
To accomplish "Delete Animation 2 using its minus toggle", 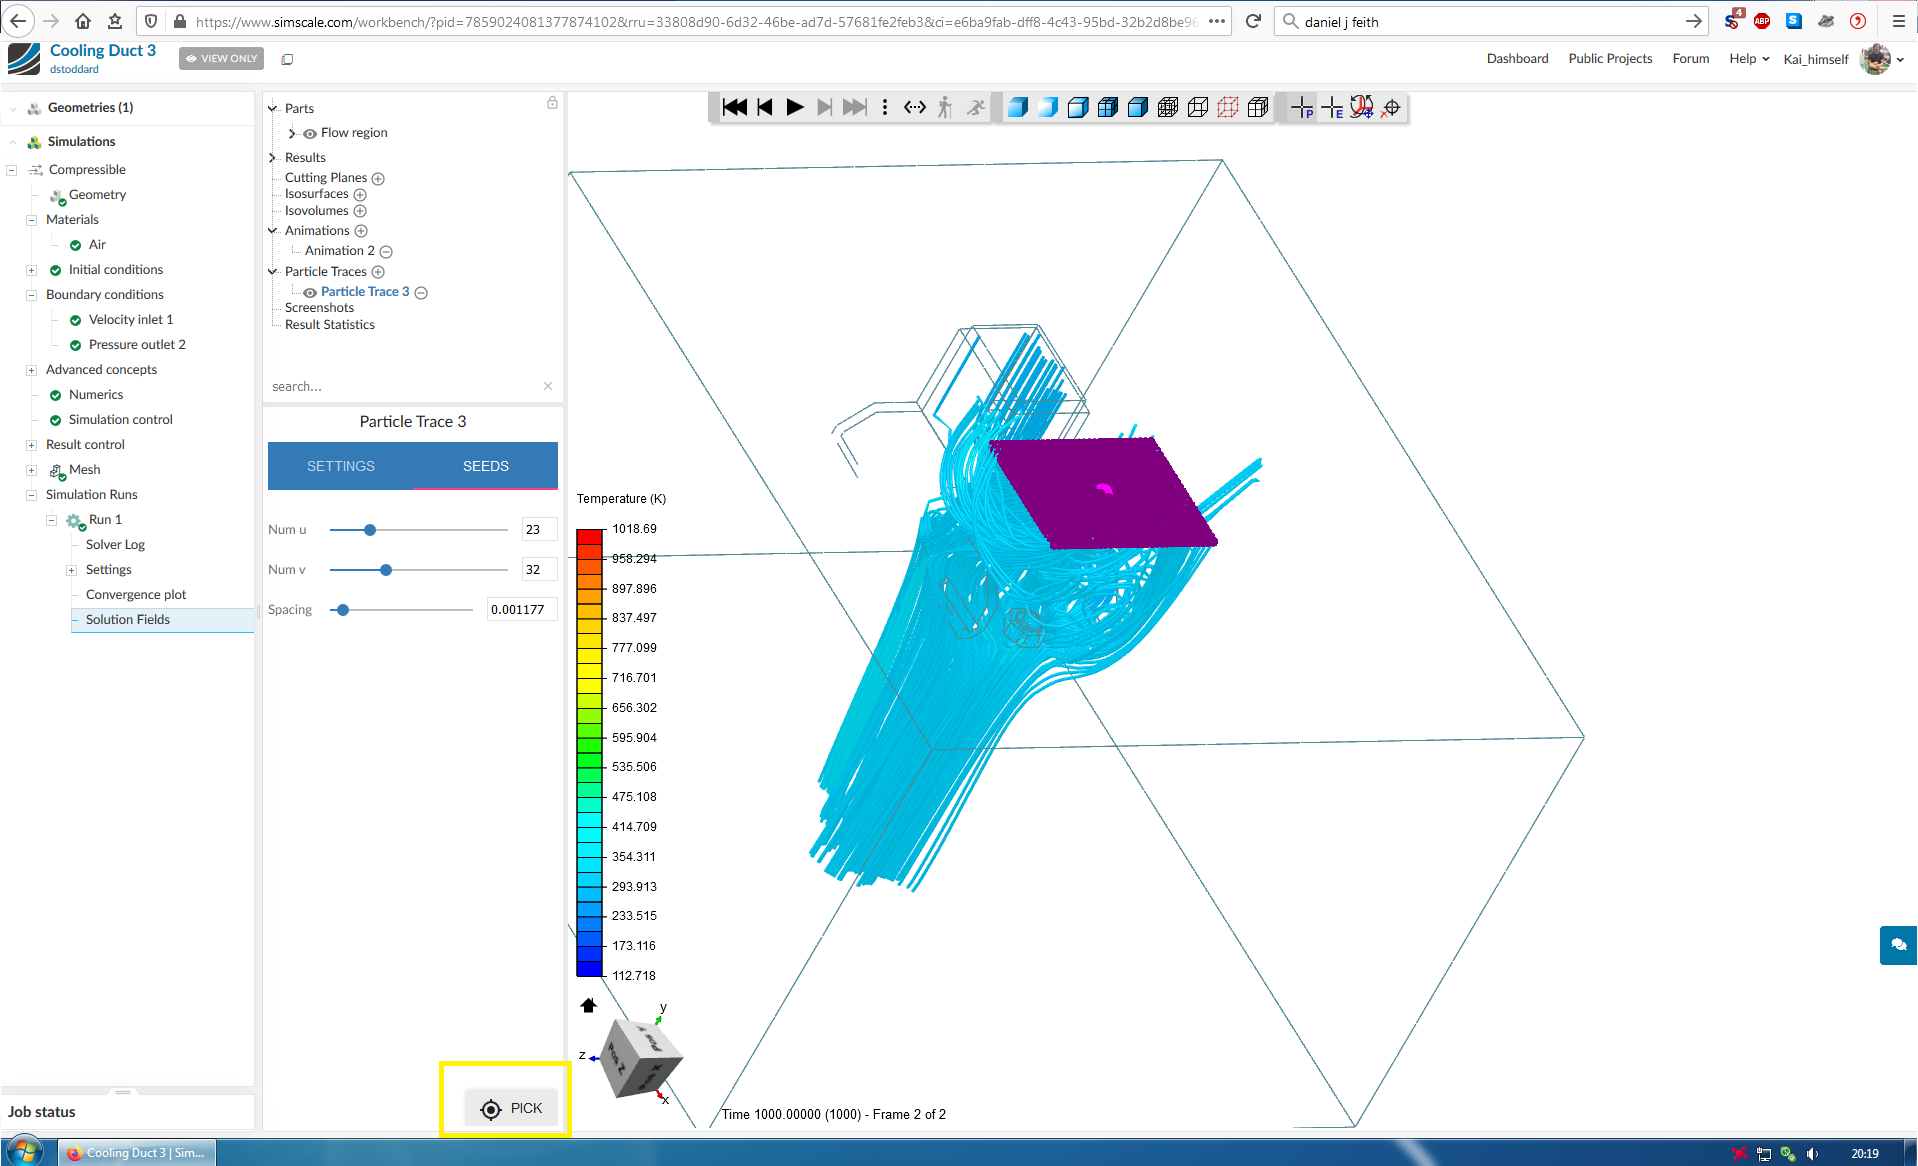I will click(x=387, y=251).
